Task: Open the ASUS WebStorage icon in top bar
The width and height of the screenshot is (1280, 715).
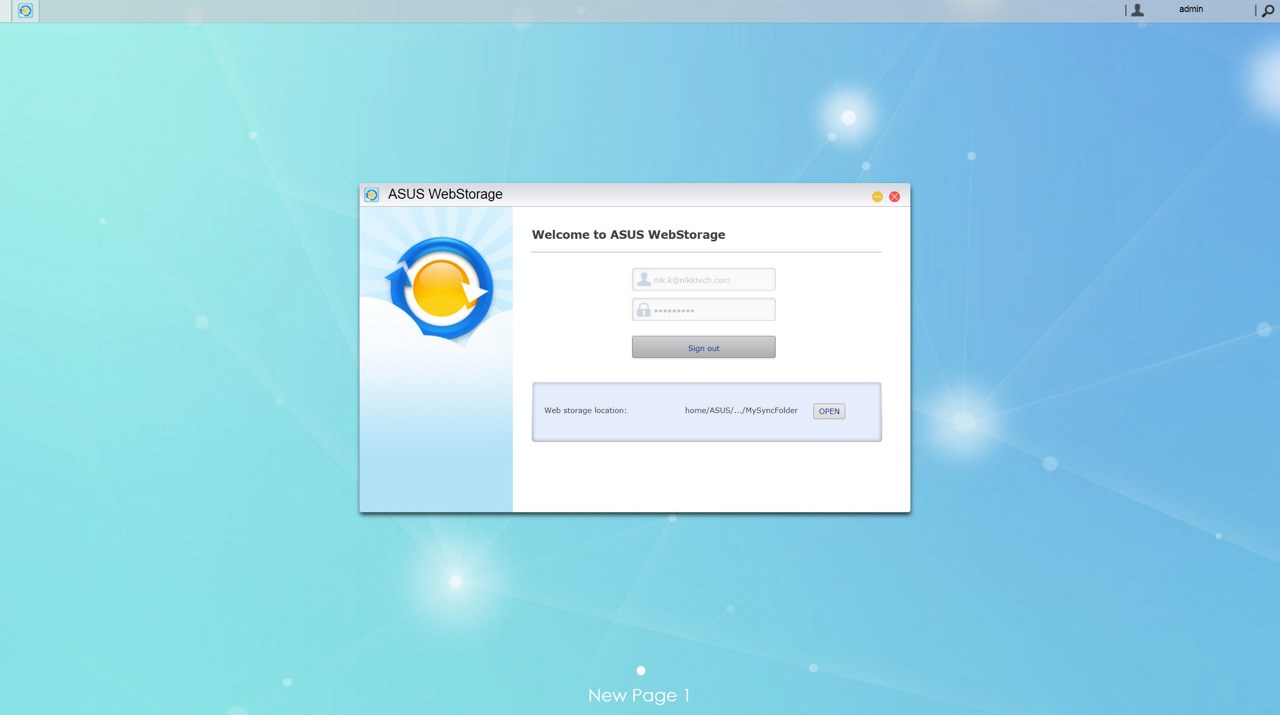Action: (x=26, y=11)
